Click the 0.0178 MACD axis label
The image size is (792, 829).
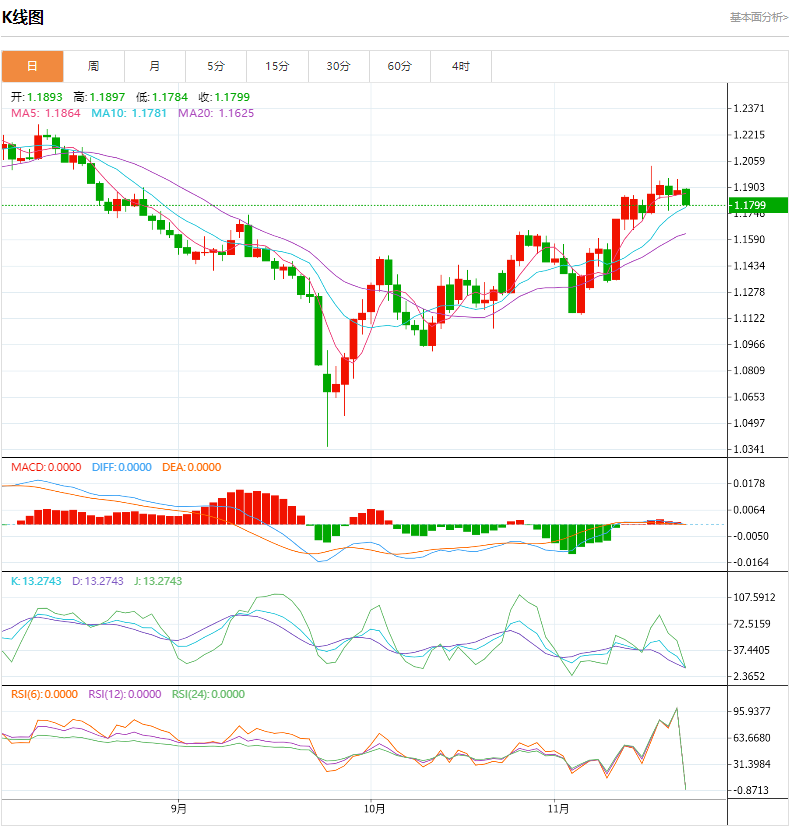[749, 483]
